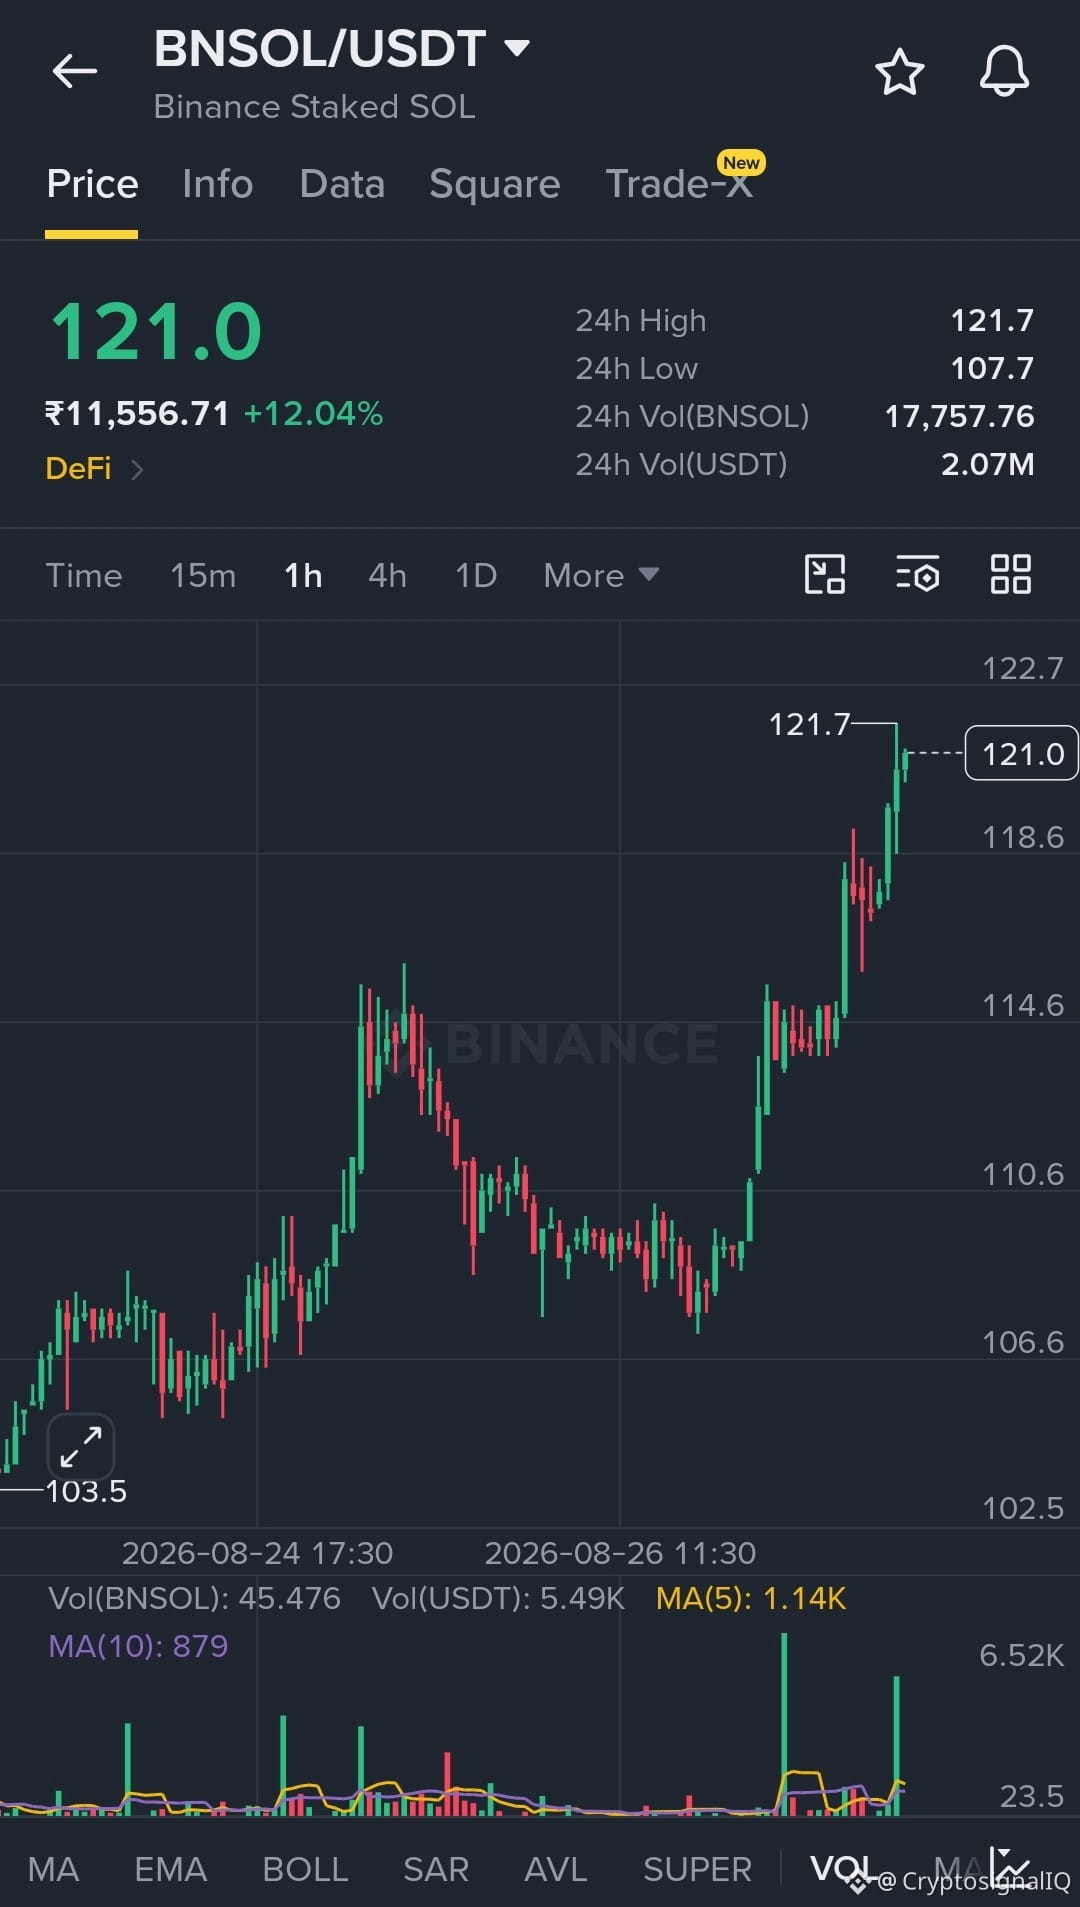Tap the 103.5 low marker on chart
1080x1907 pixels.
tap(86, 1491)
